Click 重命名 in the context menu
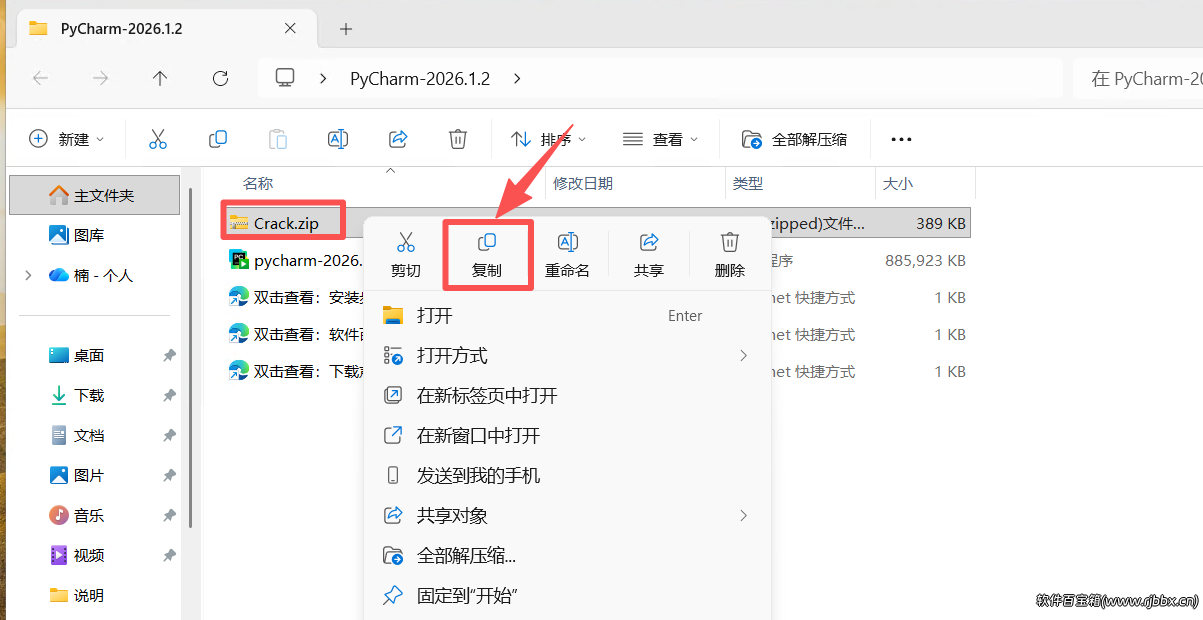1203x620 pixels. (x=568, y=254)
